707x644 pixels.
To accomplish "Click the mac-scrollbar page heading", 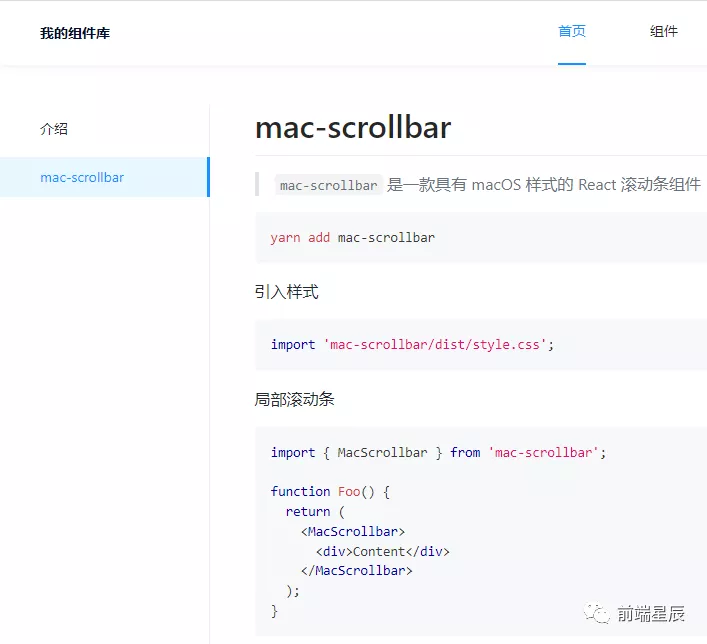I will (353, 128).
